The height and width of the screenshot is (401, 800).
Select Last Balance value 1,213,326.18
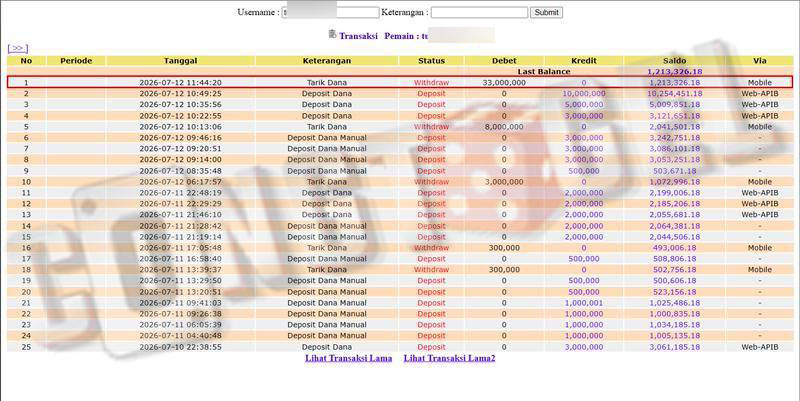tap(674, 71)
